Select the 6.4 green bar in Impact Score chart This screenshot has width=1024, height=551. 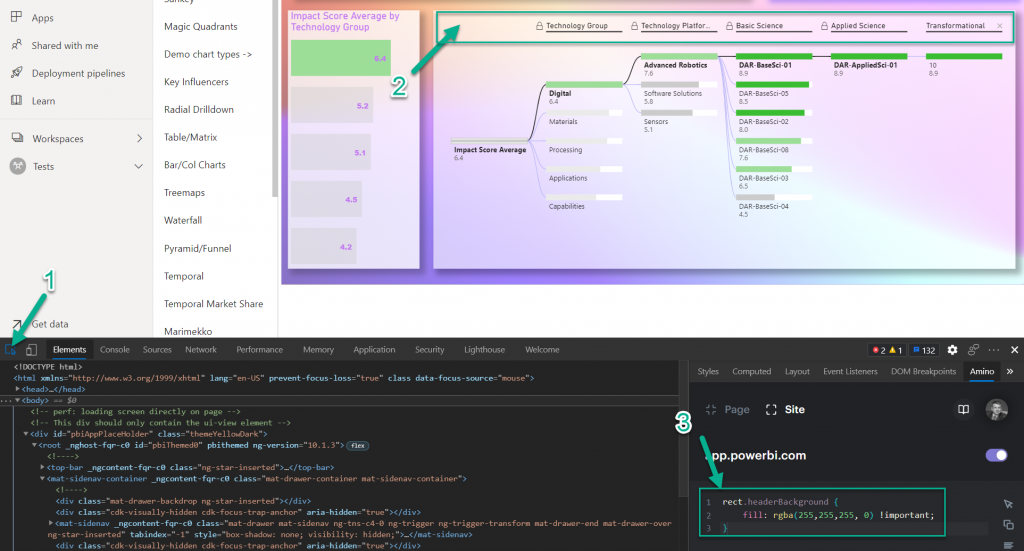[341, 58]
